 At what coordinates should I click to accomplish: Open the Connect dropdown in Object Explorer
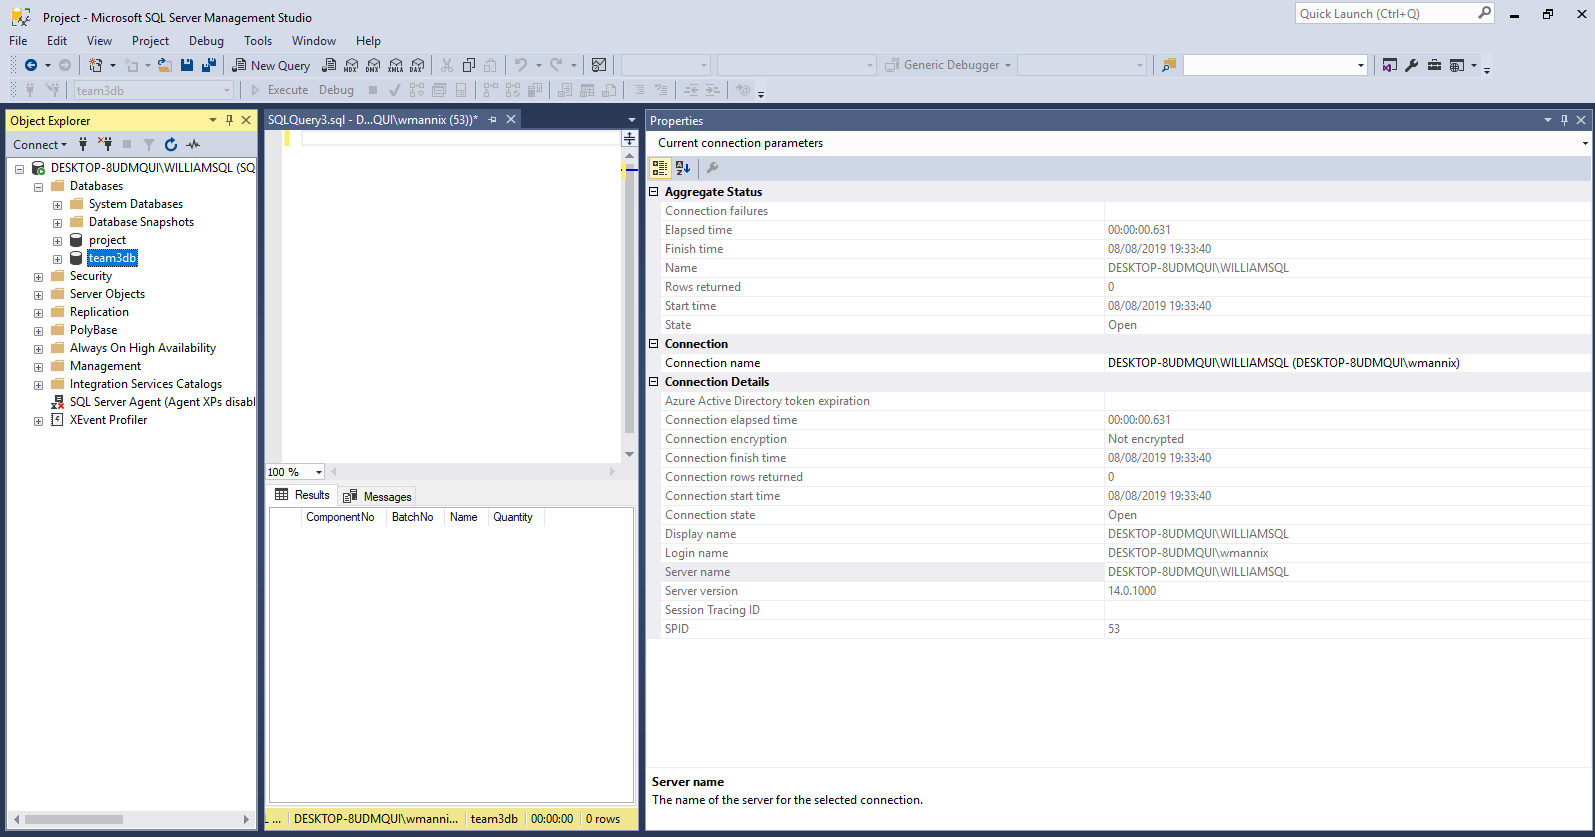[40, 144]
